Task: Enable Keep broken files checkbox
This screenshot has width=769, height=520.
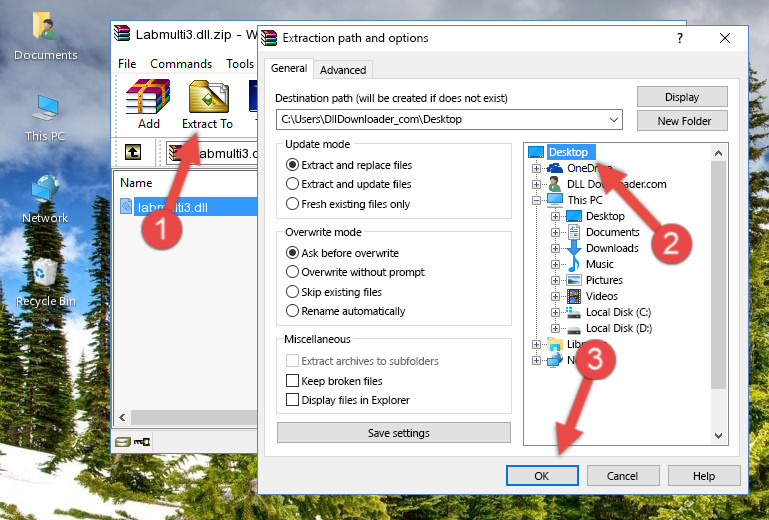Action: tap(292, 381)
